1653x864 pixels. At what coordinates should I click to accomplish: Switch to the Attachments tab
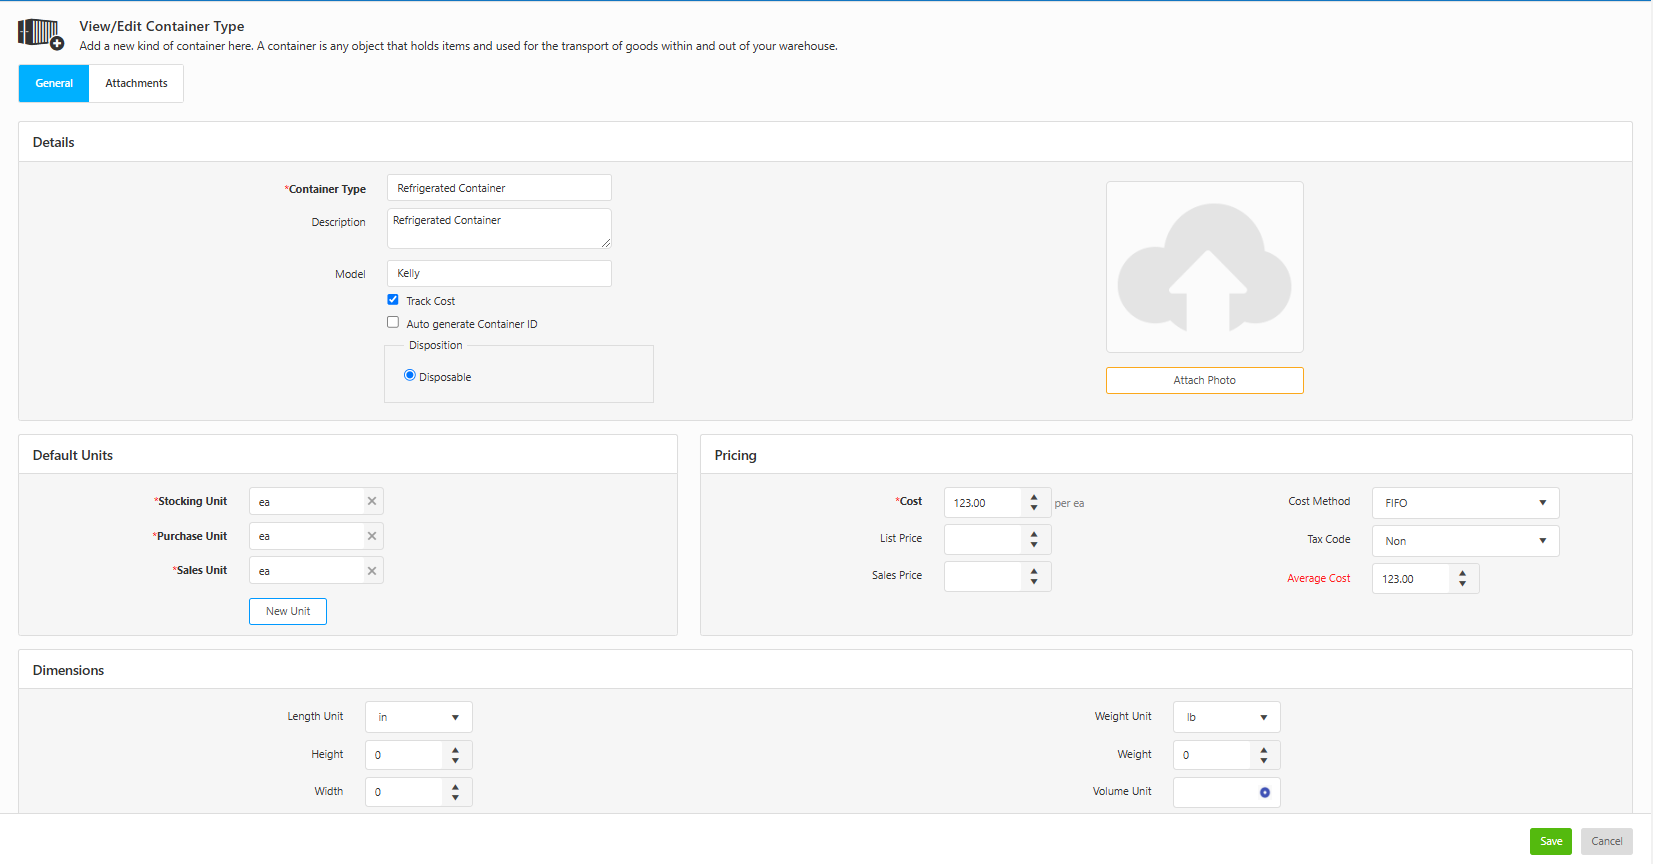click(136, 84)
